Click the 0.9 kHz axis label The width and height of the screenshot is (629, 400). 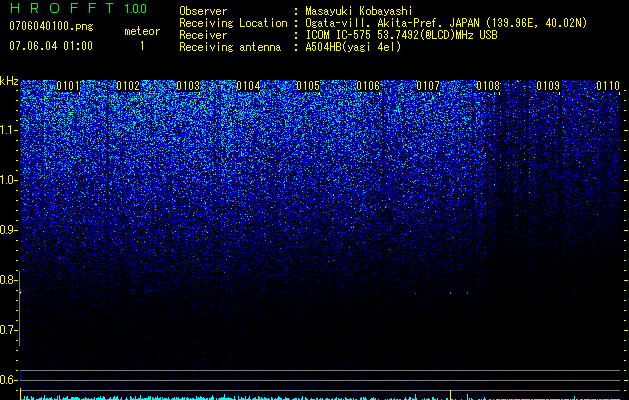click(8, 230)
